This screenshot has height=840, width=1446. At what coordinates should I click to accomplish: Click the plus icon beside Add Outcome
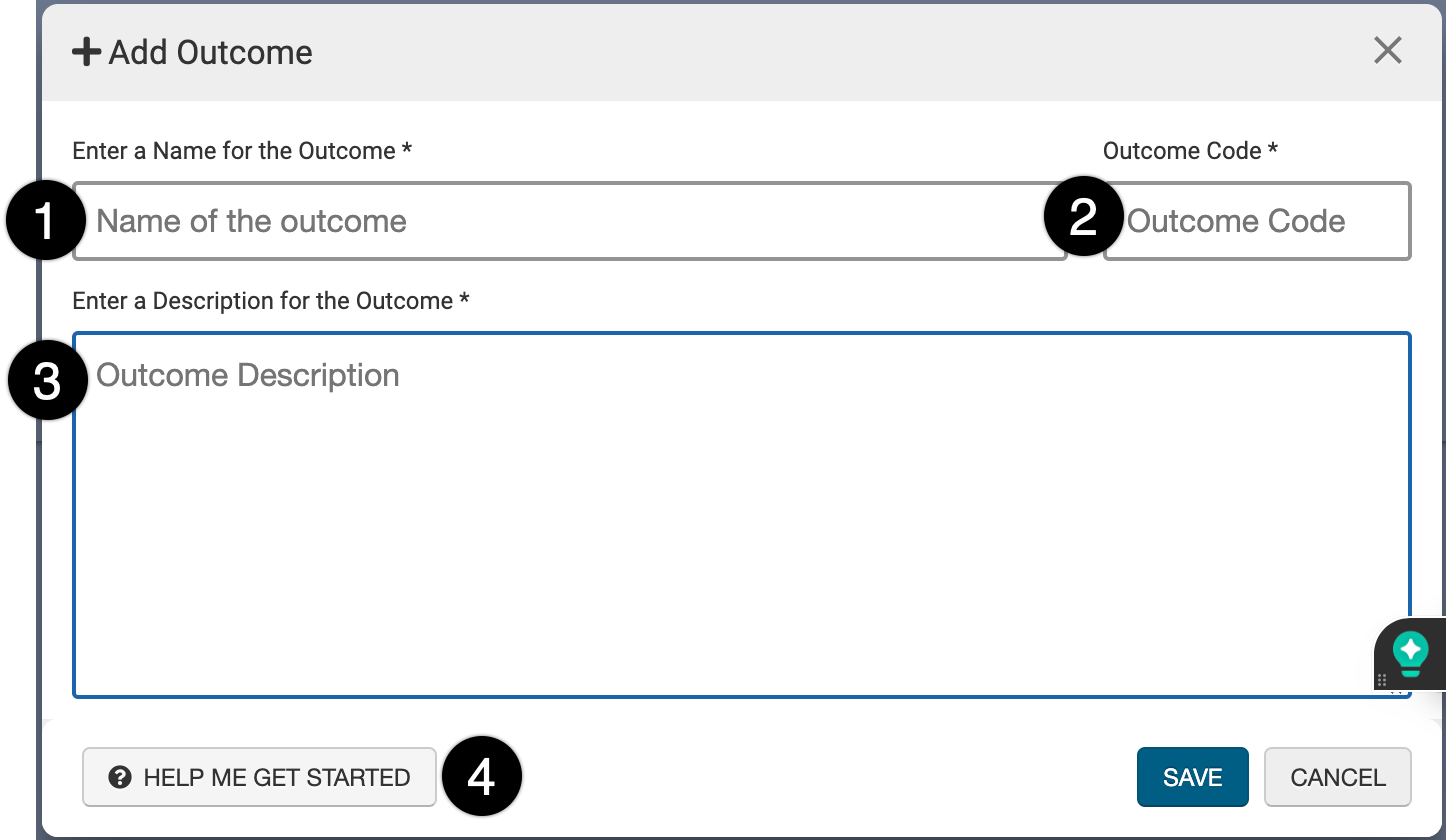coord(86,52)
